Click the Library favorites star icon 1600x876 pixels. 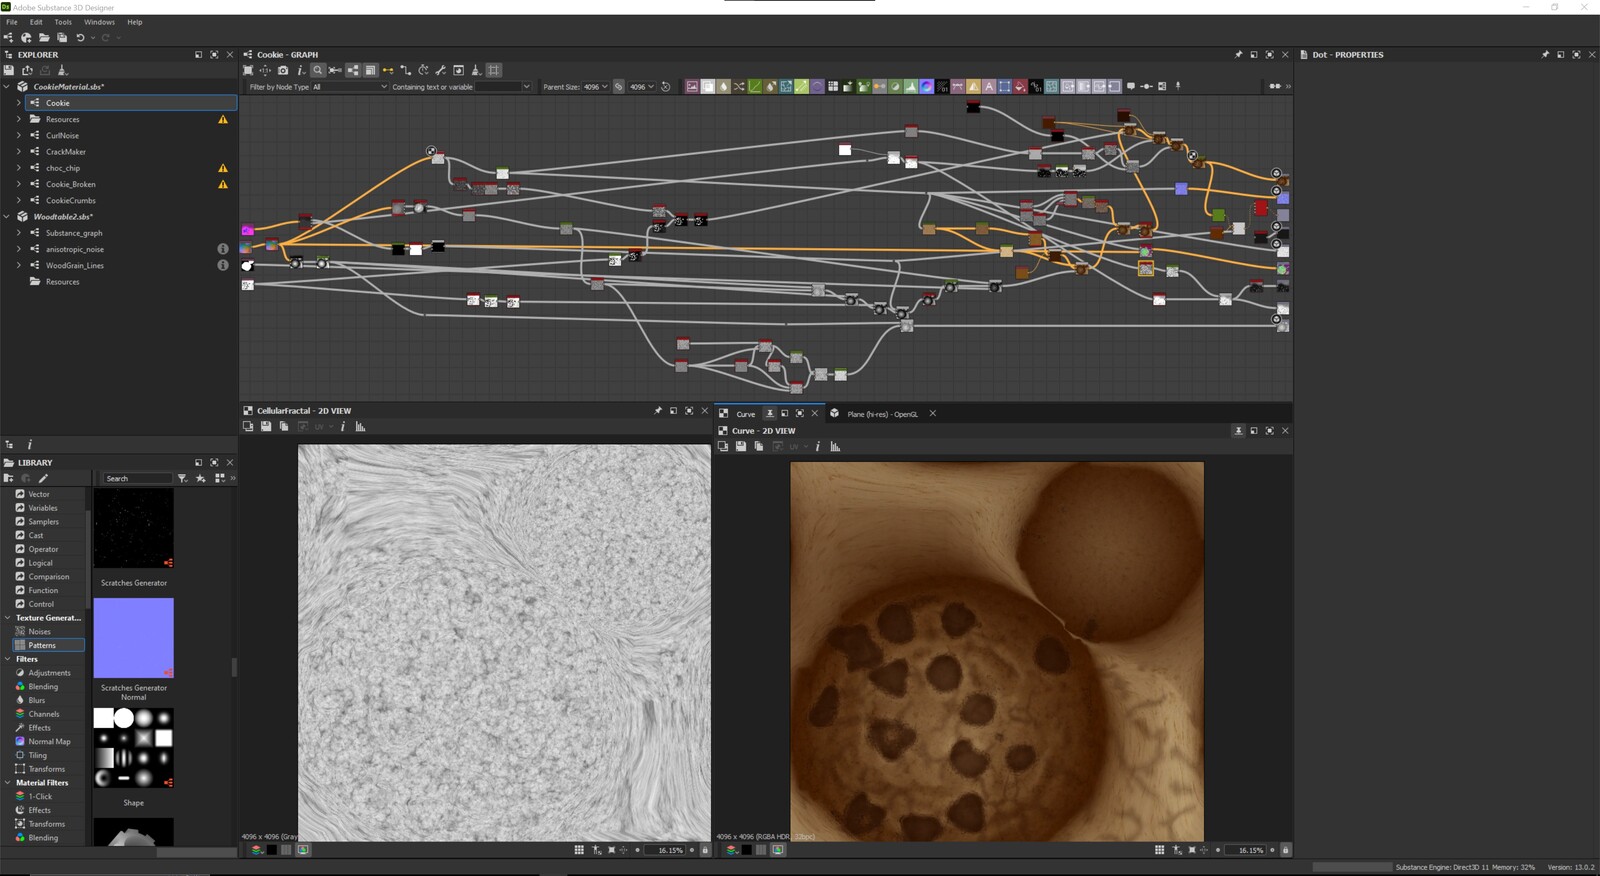[x=201, y=478]
